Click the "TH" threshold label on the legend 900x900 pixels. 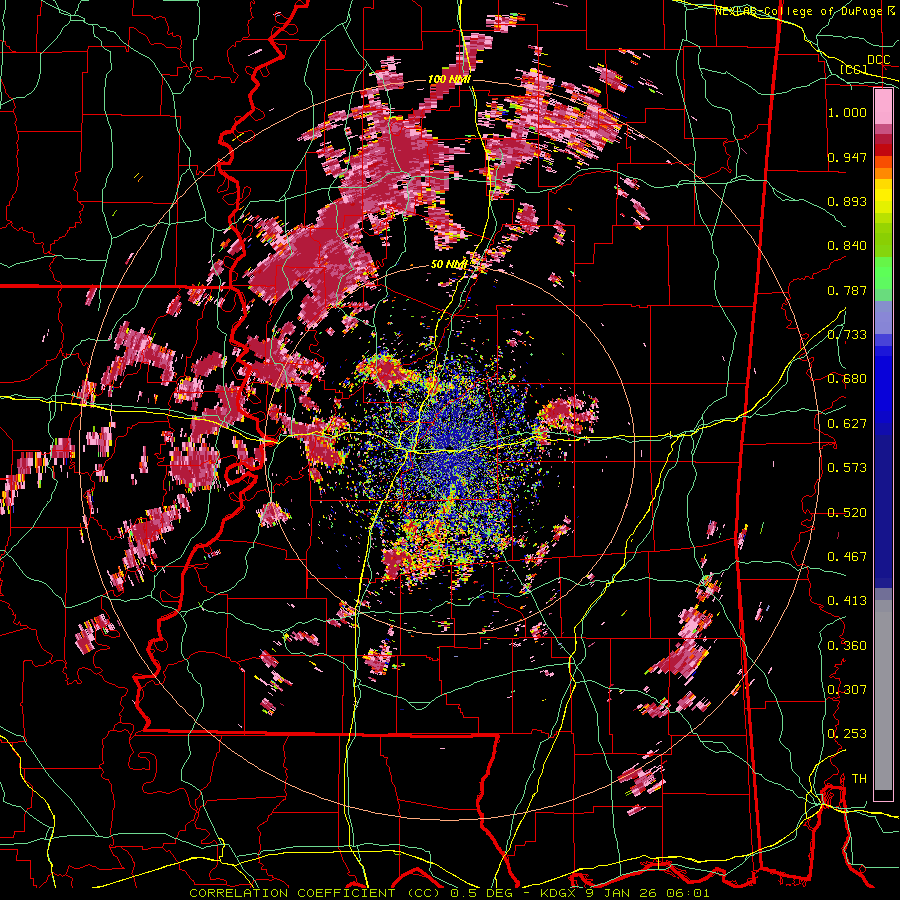pyautogui.click(x=859, y=779)
